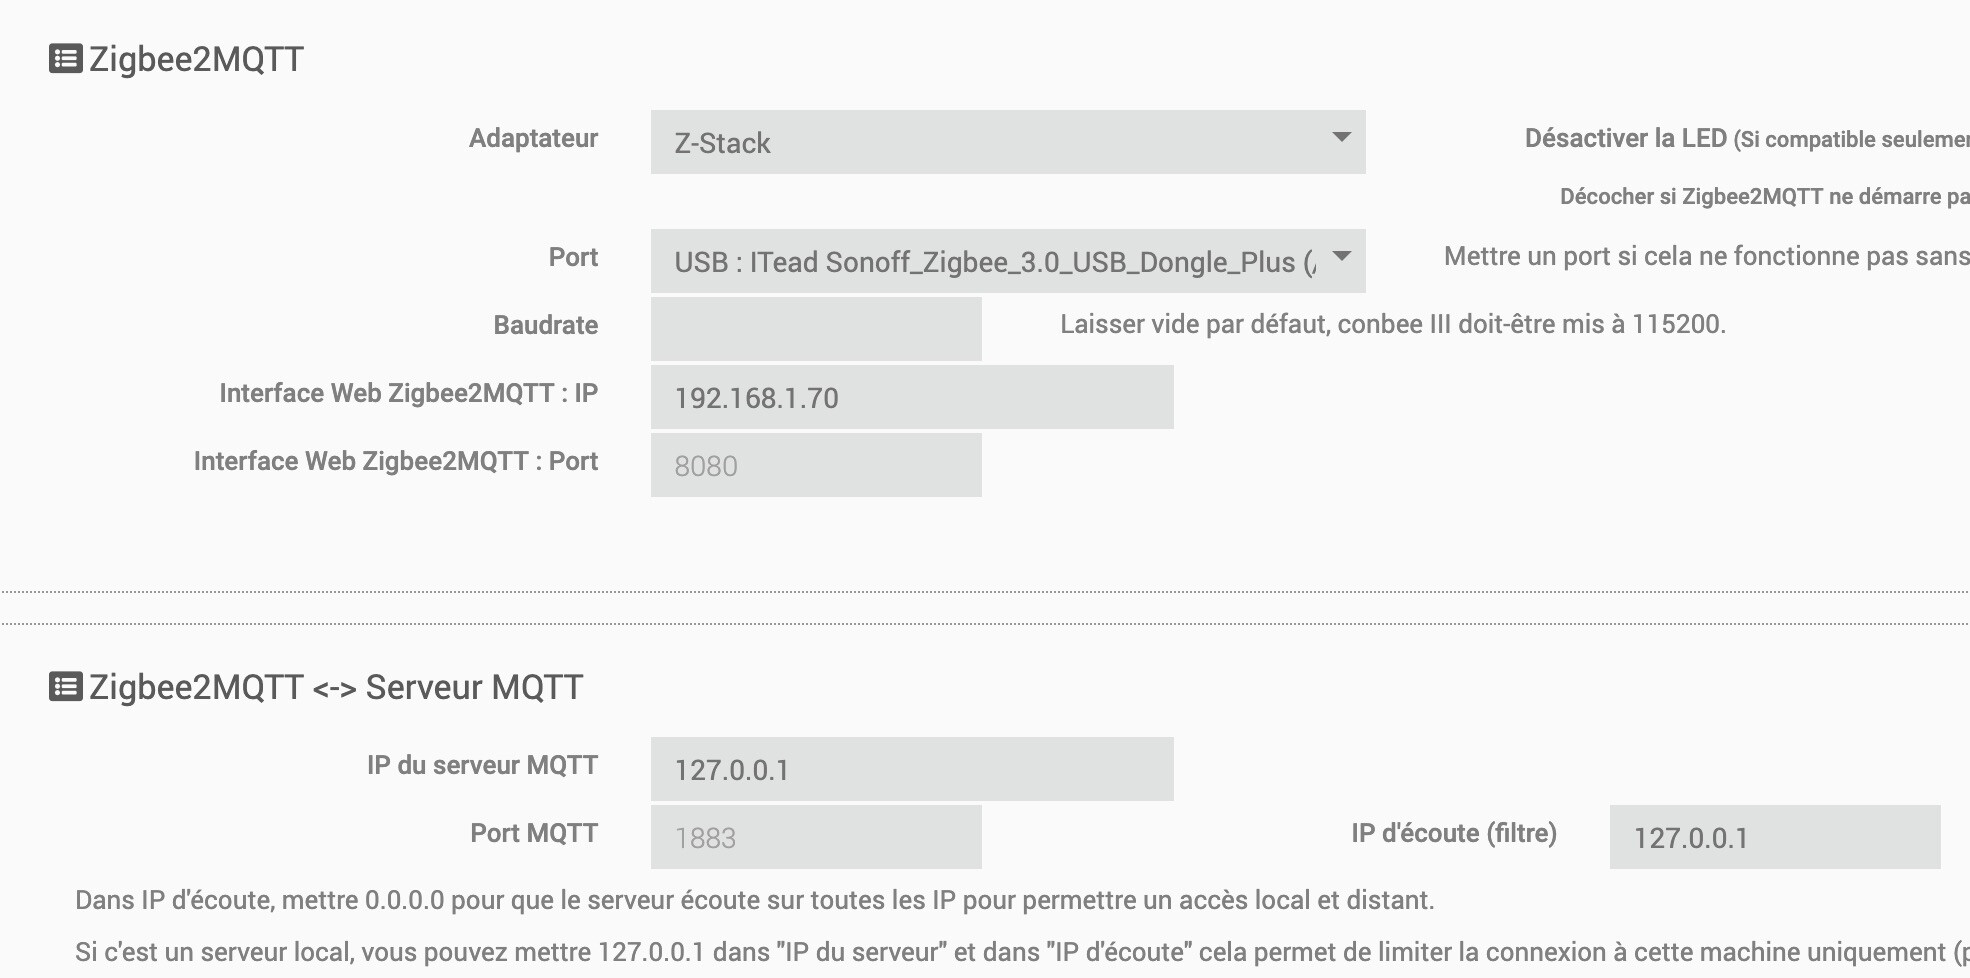Click the IP d'écoute filter field
This screenshot has height=978, width=1970.
tap(1775, 837)
